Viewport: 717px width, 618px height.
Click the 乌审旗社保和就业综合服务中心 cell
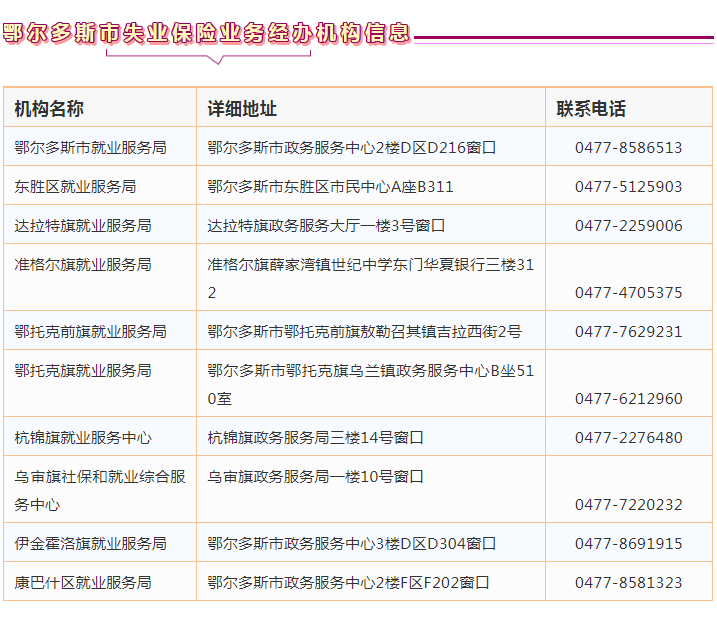(100, 490)
